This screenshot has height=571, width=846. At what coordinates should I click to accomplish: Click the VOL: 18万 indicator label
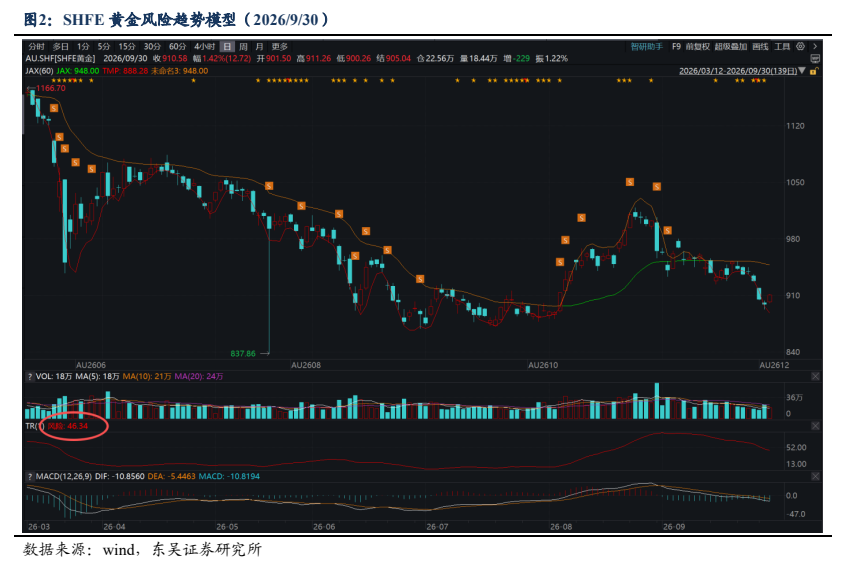click(53, 376)
